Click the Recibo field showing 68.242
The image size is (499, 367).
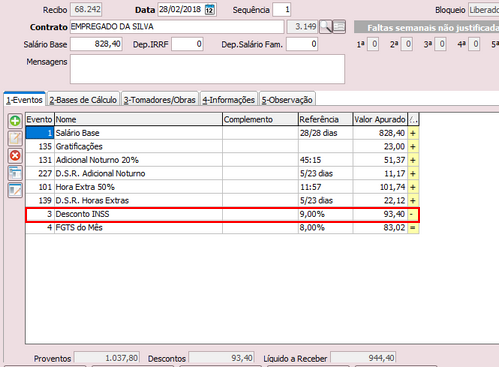click(86, 9)
